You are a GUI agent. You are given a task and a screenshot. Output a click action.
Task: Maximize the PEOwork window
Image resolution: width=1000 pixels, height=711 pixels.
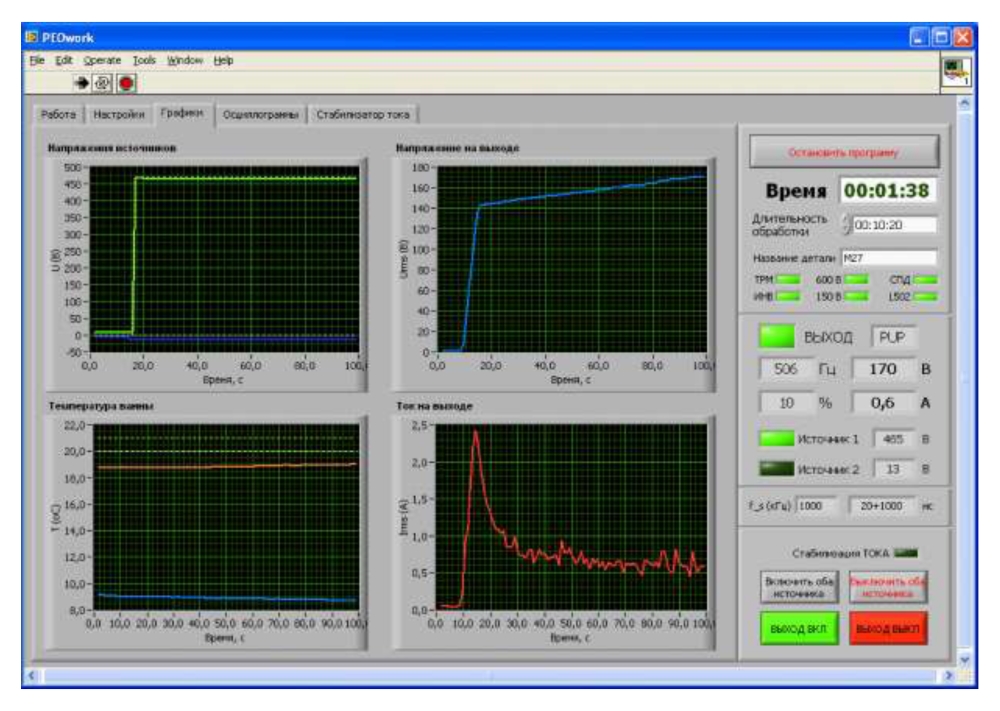pos(941,37)
